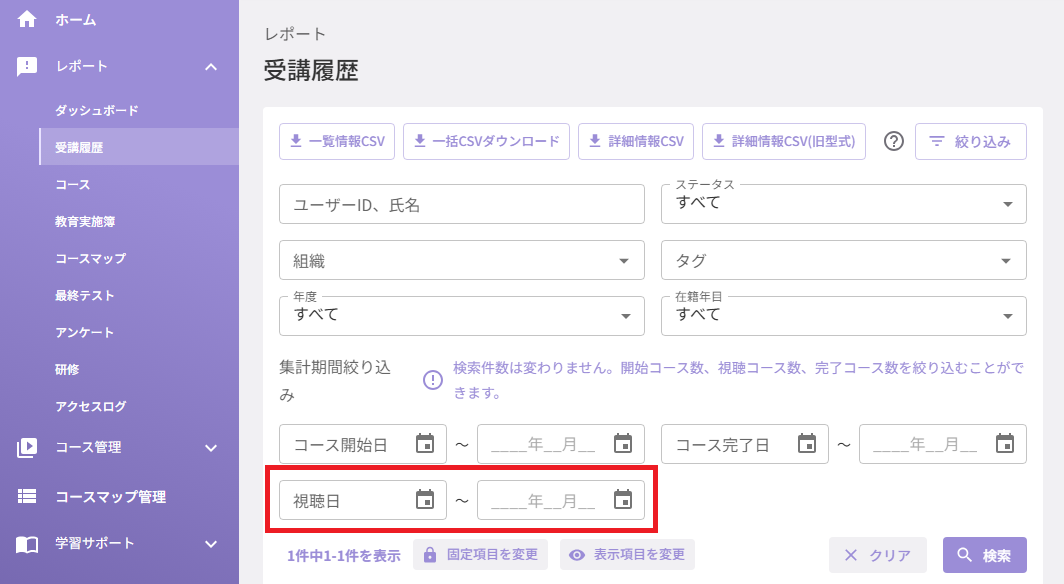The image size is (1064, 584).
Task: Open the ステータス dropdown
Action: point(843,204)
